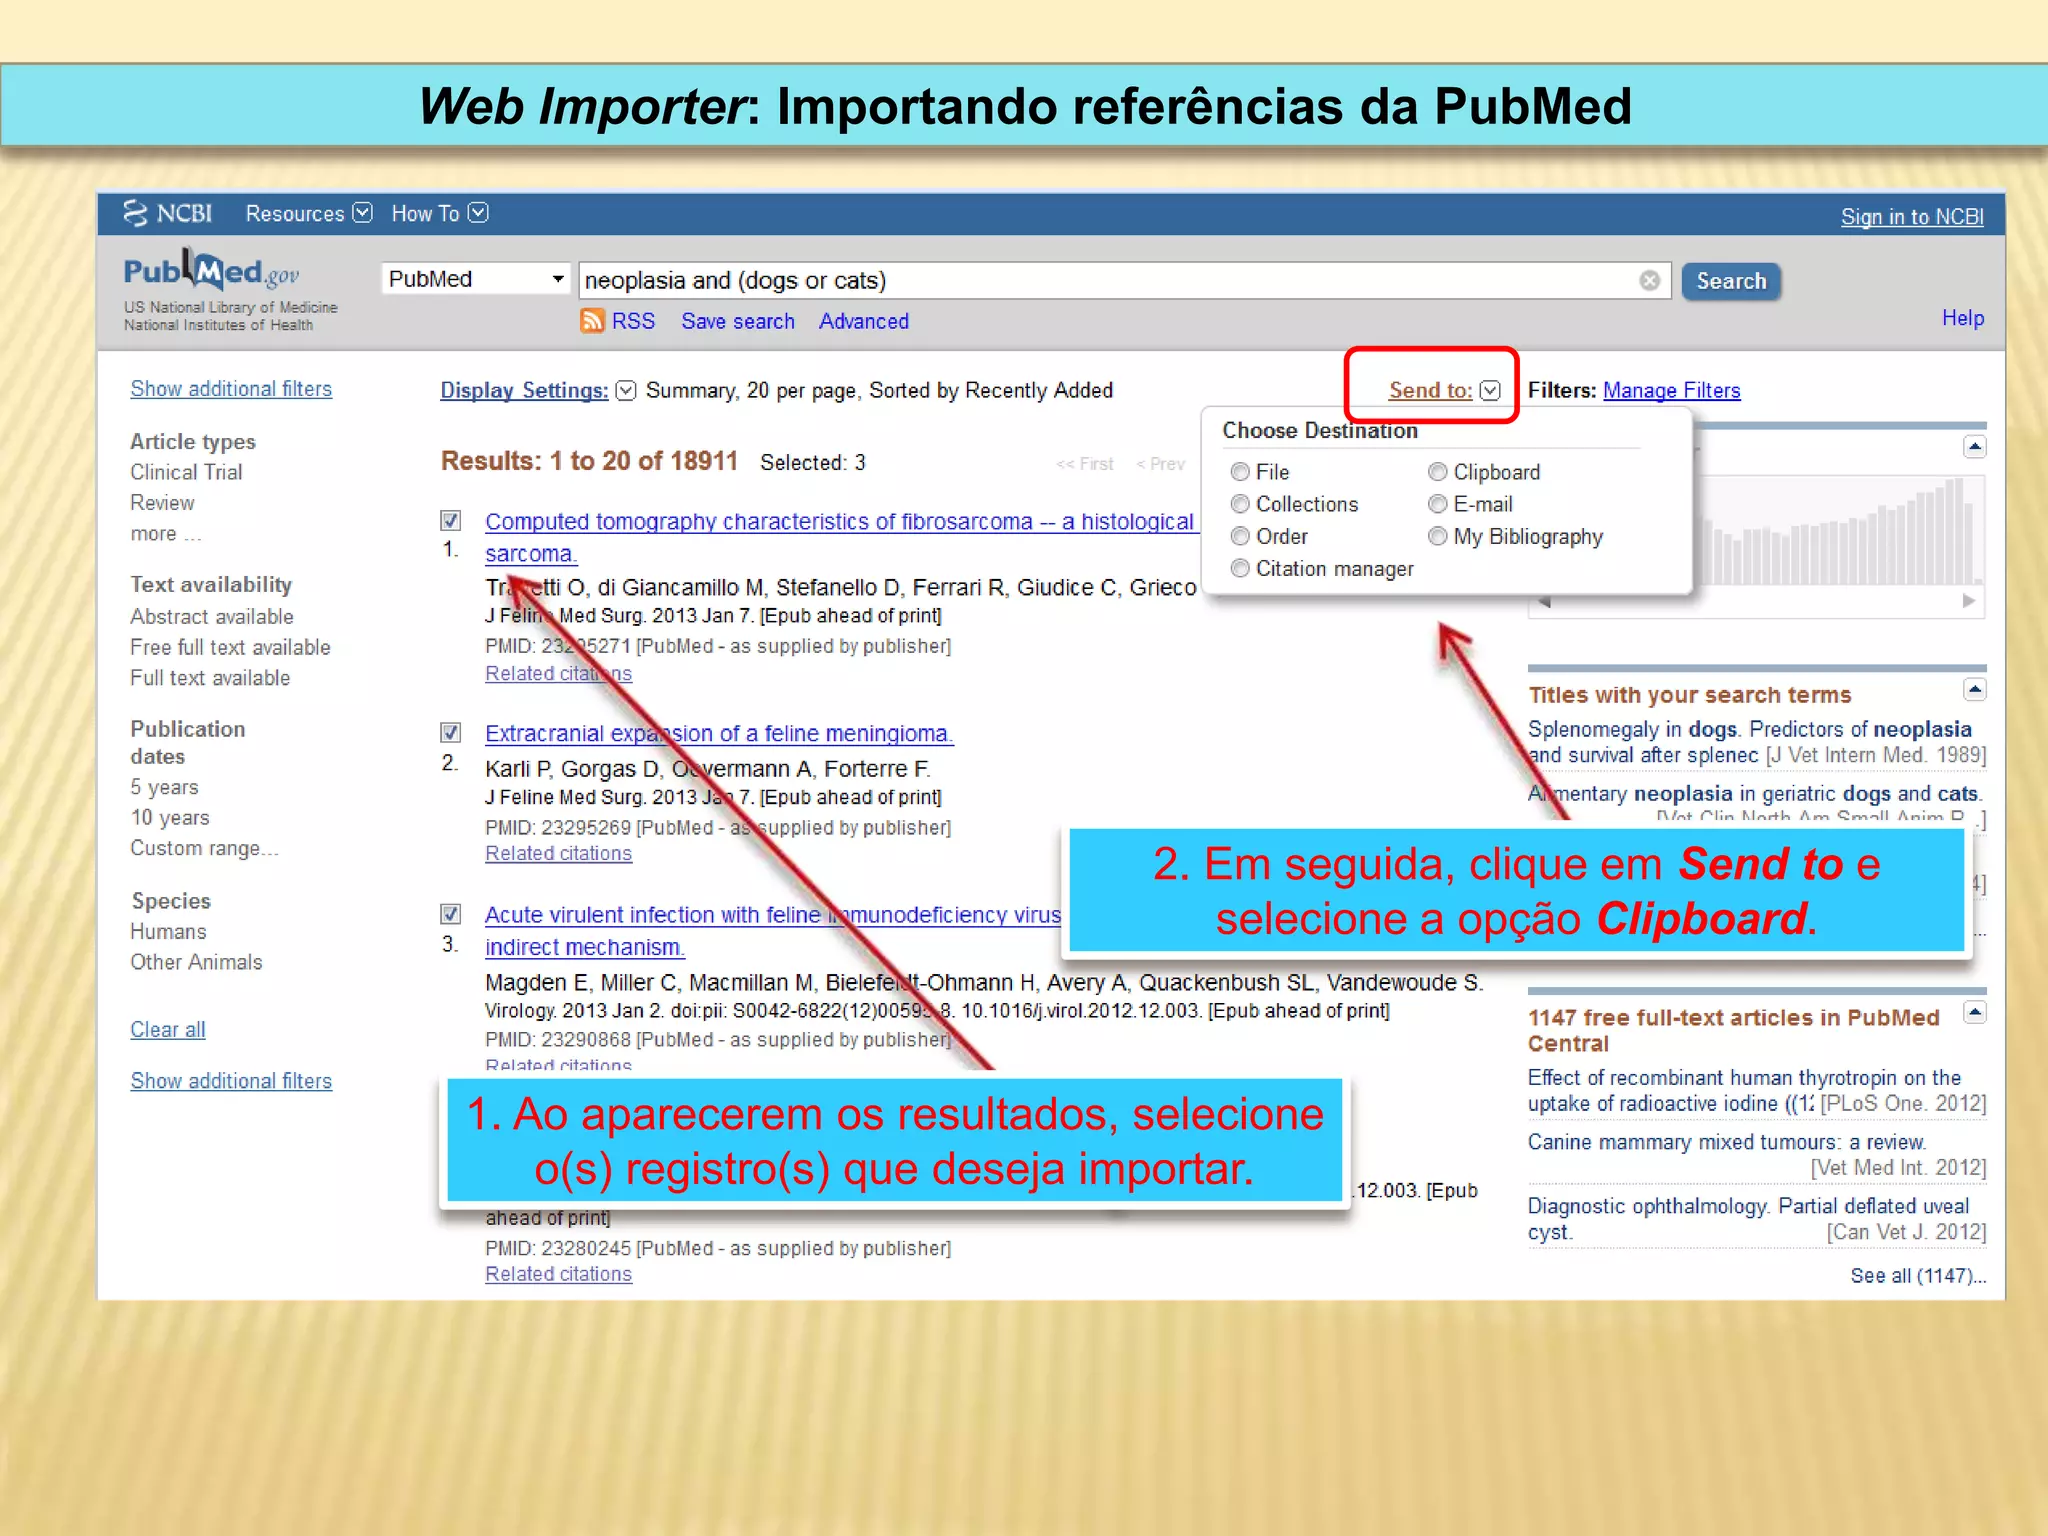The image size is (2048, 1536).
Task: Click Related citations under PMID 23280245
Action: pos(558,1274)
